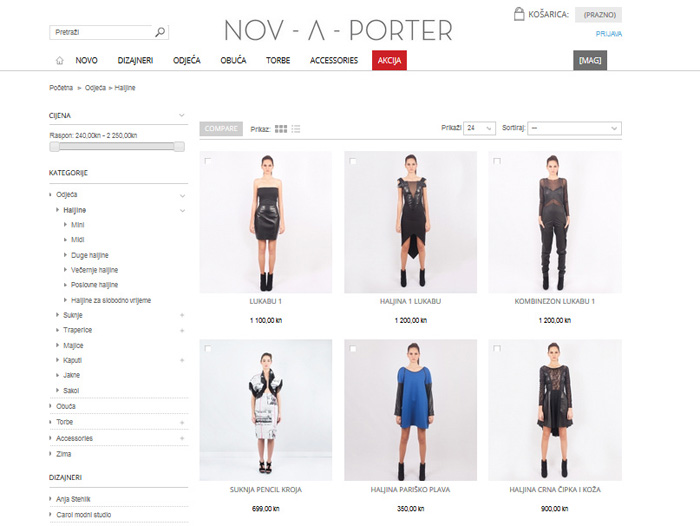Expand the Suknje category plus icon
The image size is (700, 526).
pos(182,315)
